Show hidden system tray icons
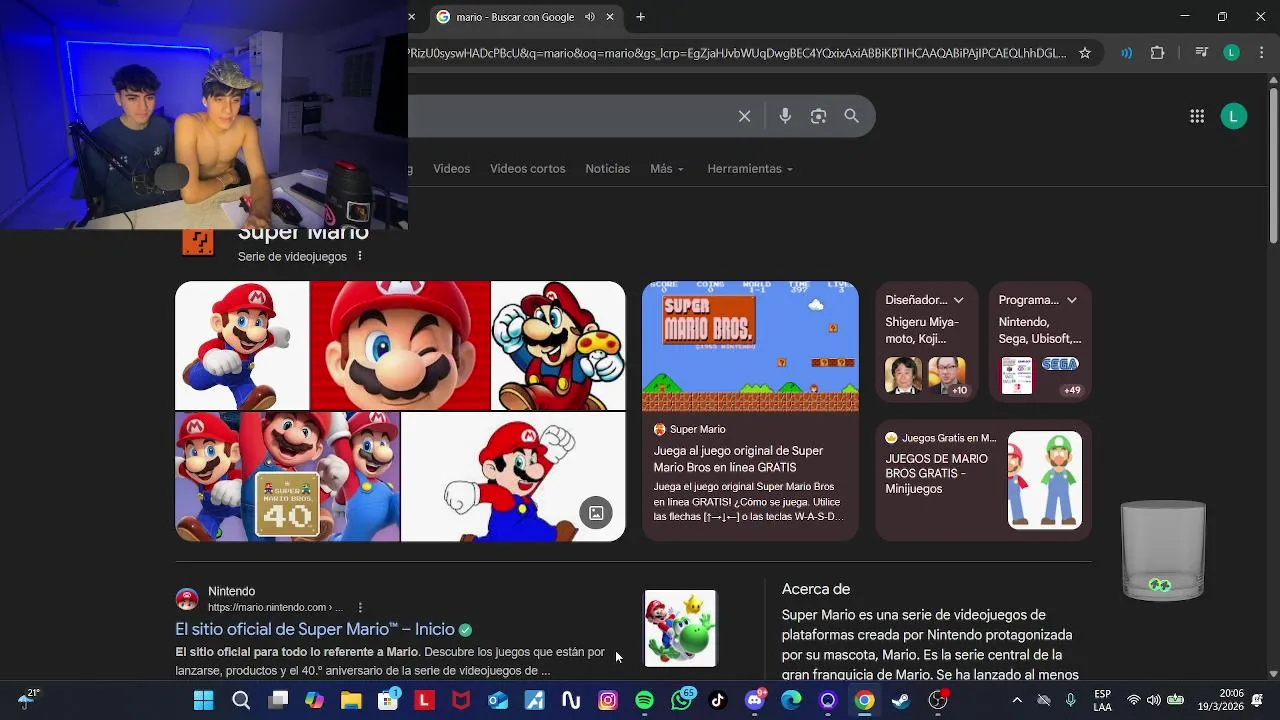The height and width of the screenshot is (720, 1280). [x=1017, y=700]
